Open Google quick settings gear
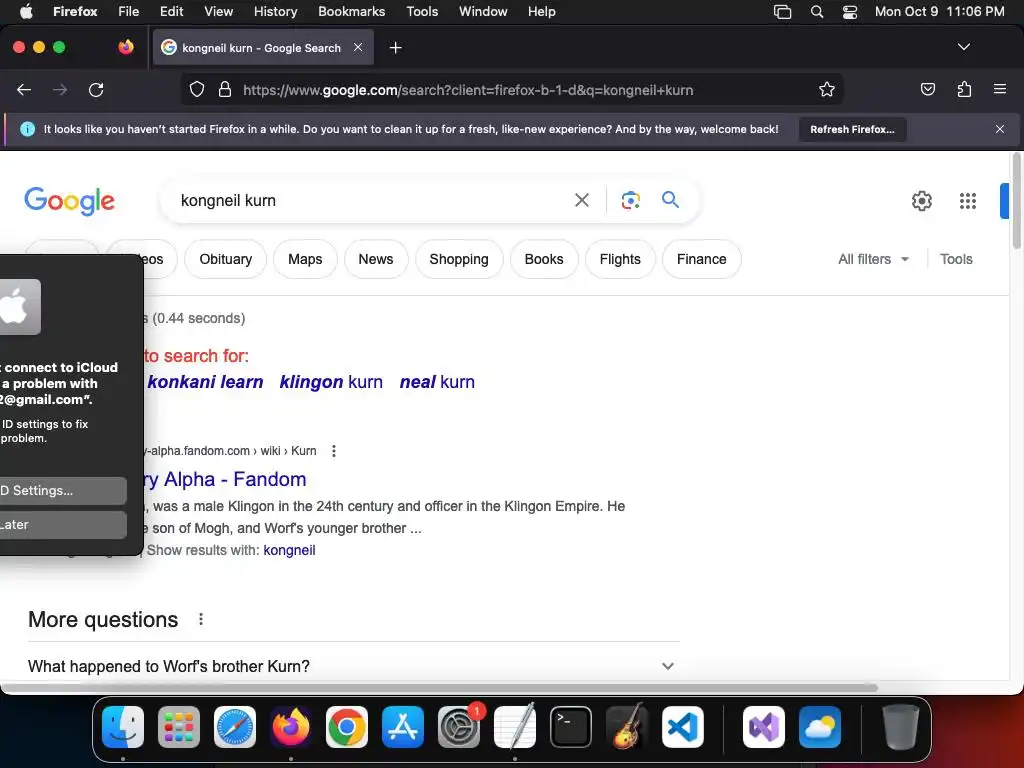Viewport: 1024px width, 768px height. point(921,200)
